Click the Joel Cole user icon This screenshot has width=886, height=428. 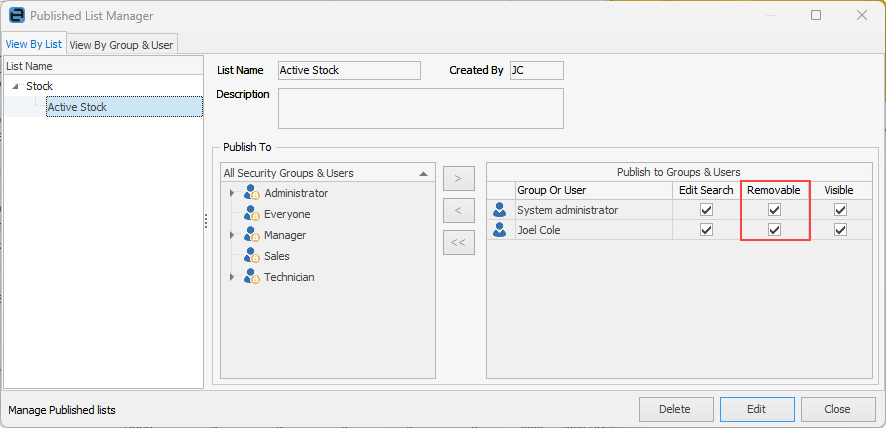click(500, 229)
